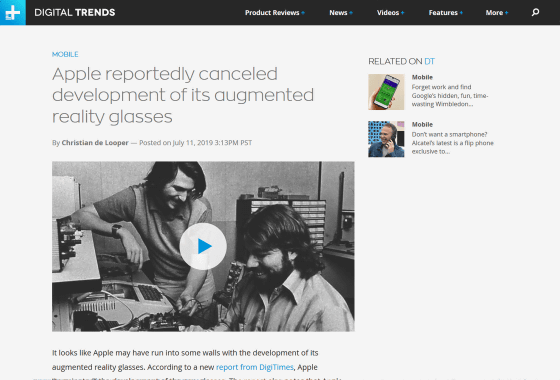Open the News menu item

coord(338,13)
